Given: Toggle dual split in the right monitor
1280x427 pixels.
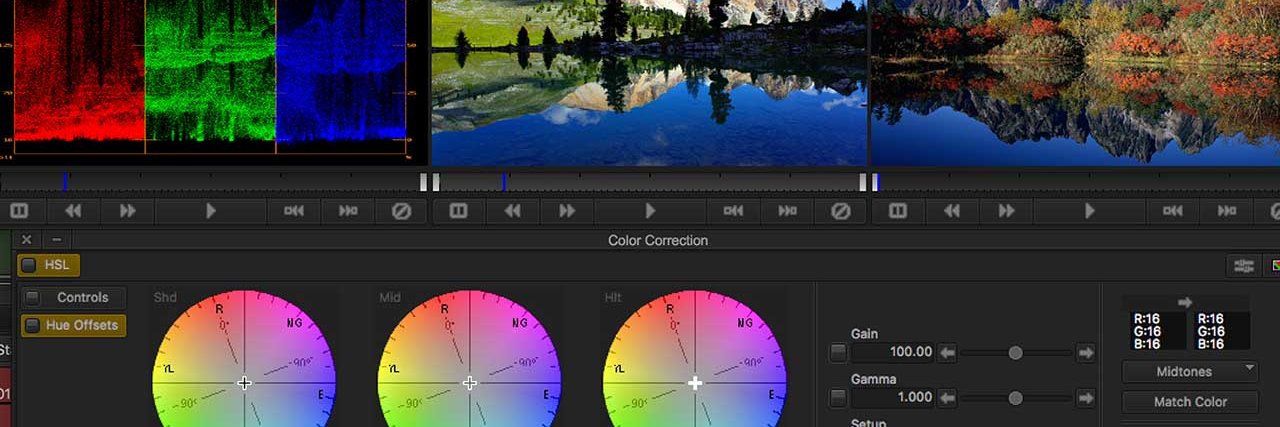Looking at the screenshot, I should coord(898,211).
